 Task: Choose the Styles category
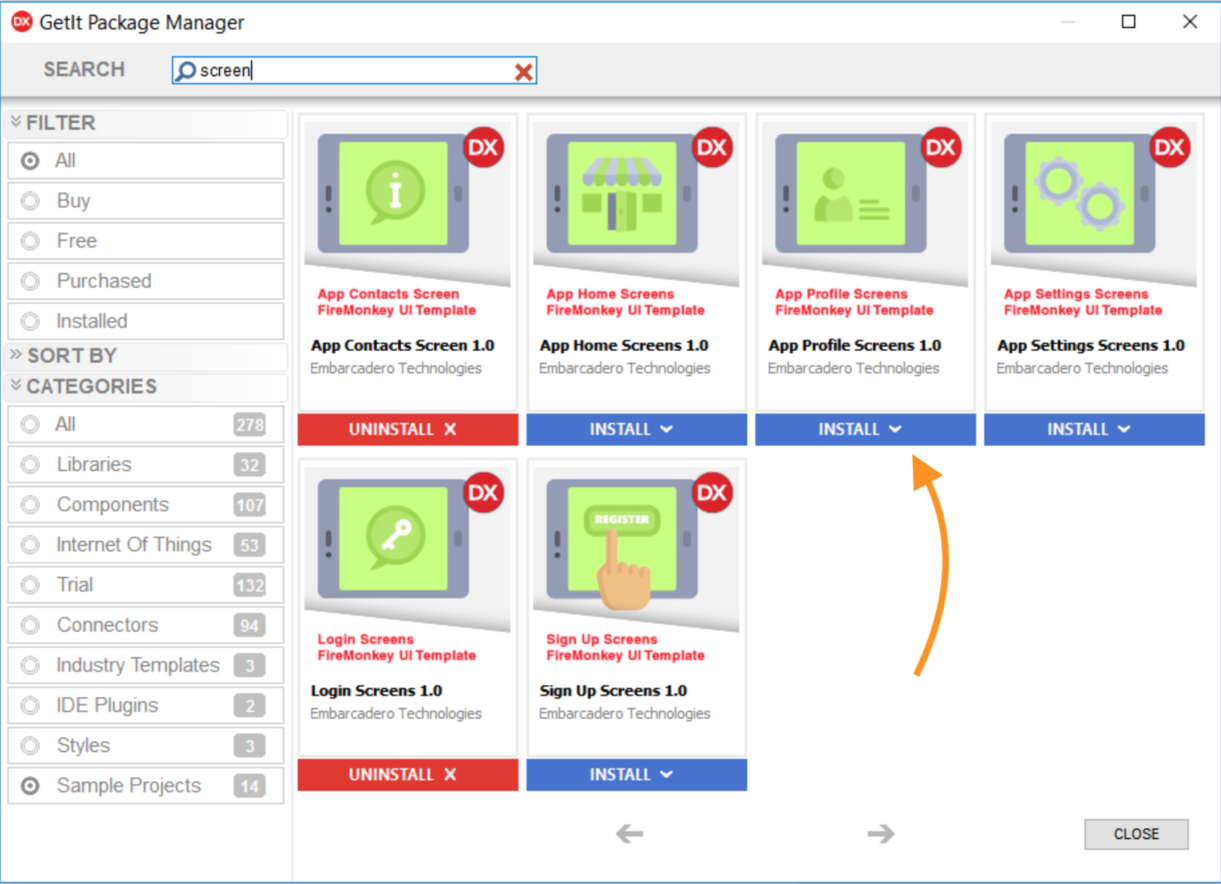click(146, 745)
